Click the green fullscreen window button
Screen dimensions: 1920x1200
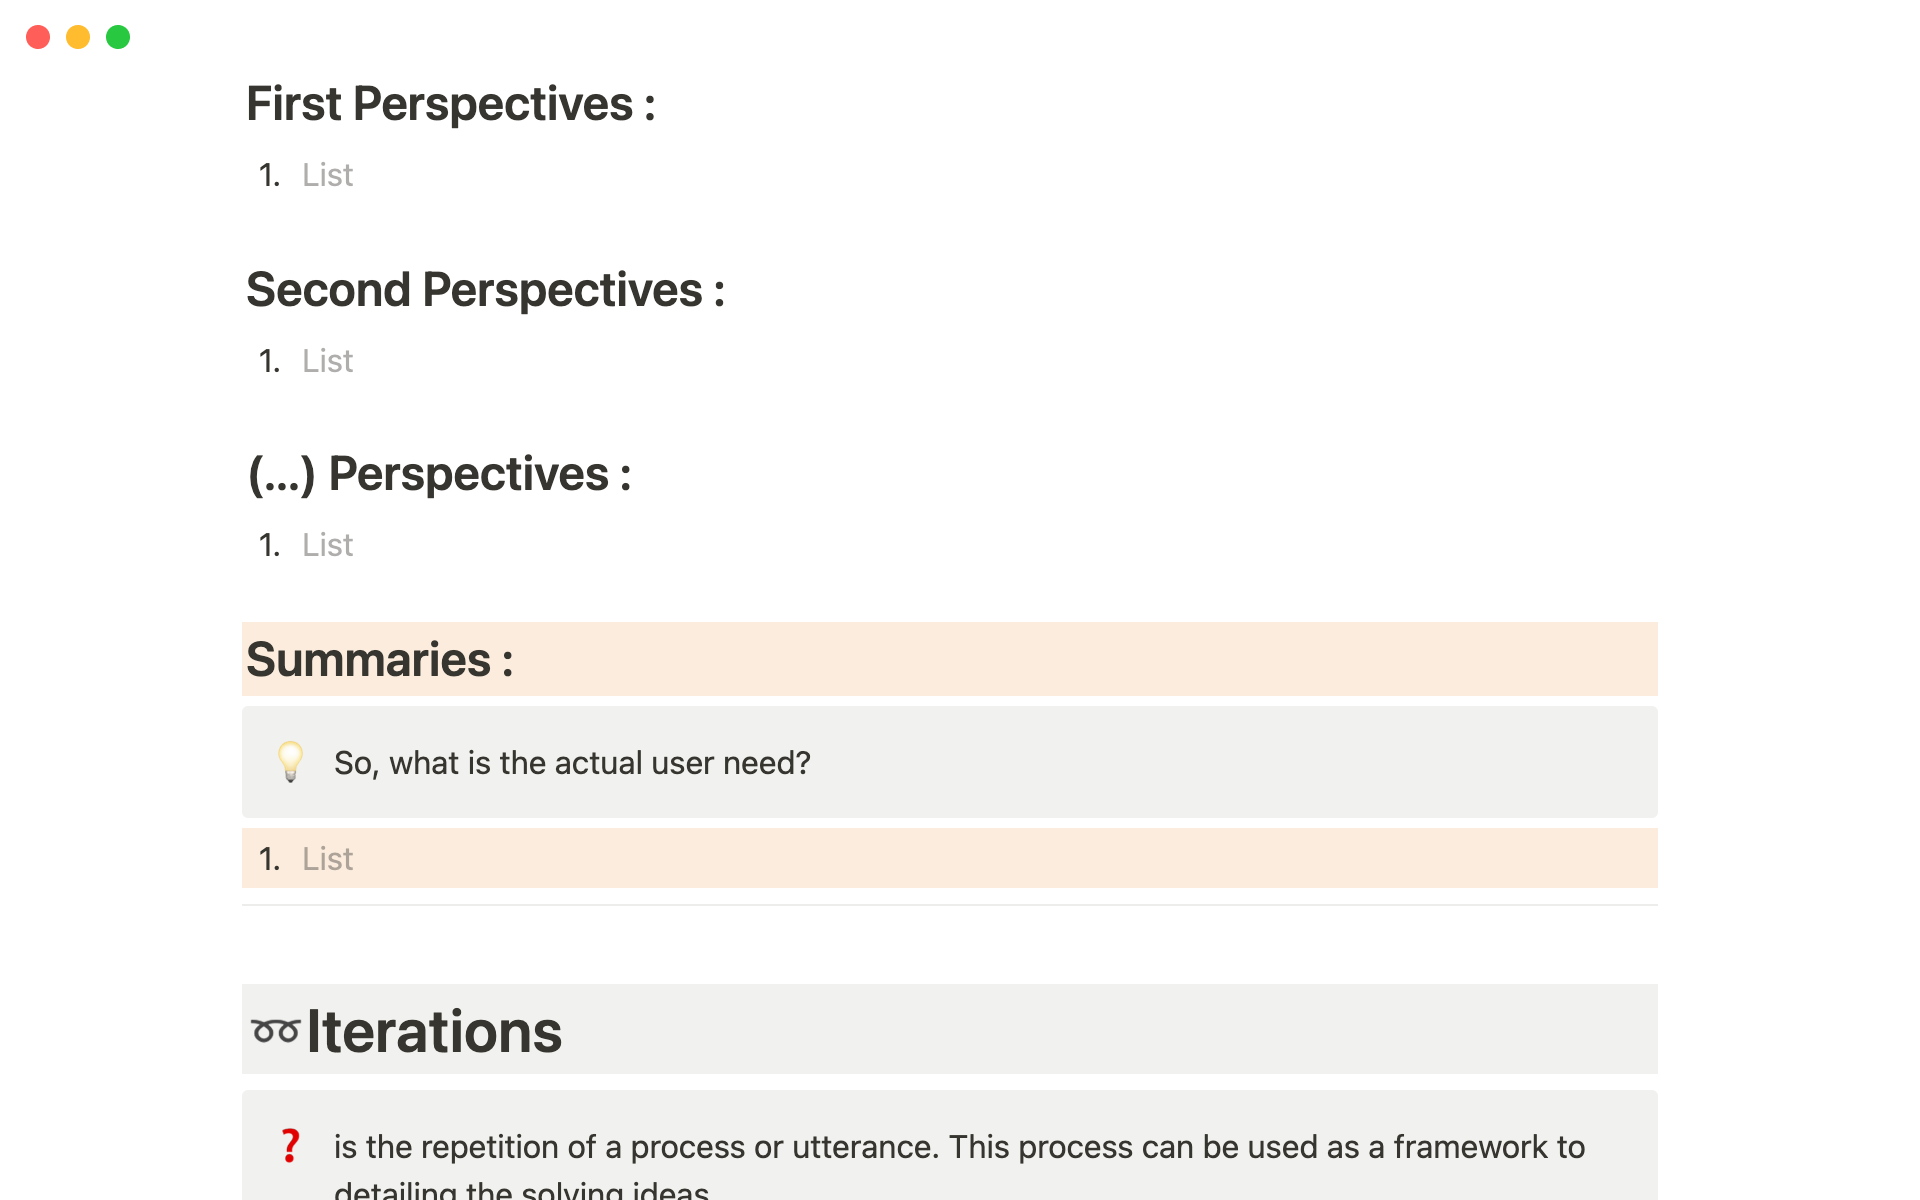coord(118,37)
